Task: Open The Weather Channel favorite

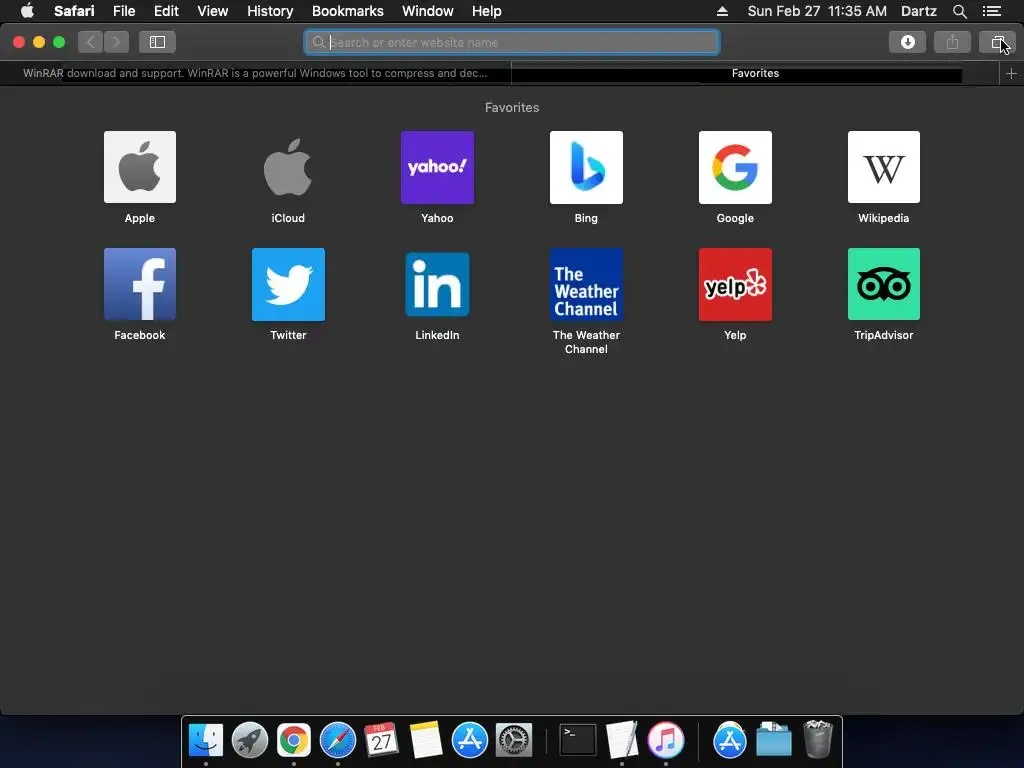Action: (586, 284)
